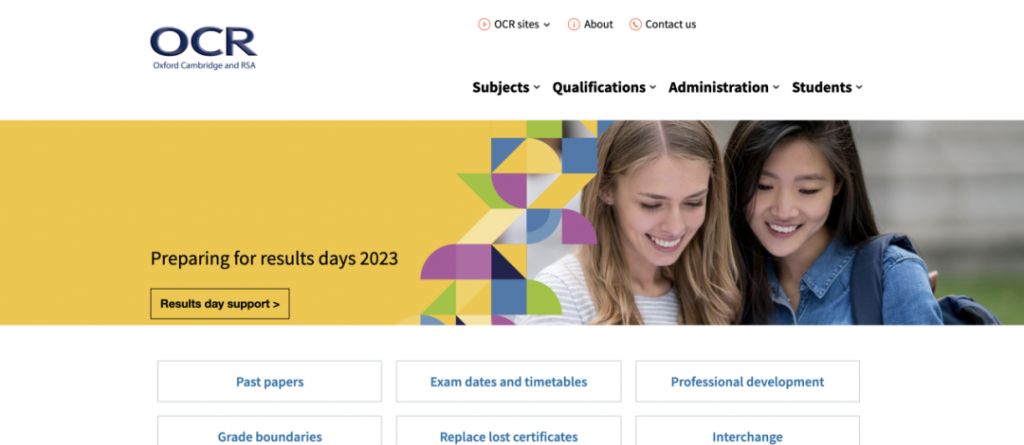Open Professional development tile
This screenshot has height=445, width=1024.
748,382
